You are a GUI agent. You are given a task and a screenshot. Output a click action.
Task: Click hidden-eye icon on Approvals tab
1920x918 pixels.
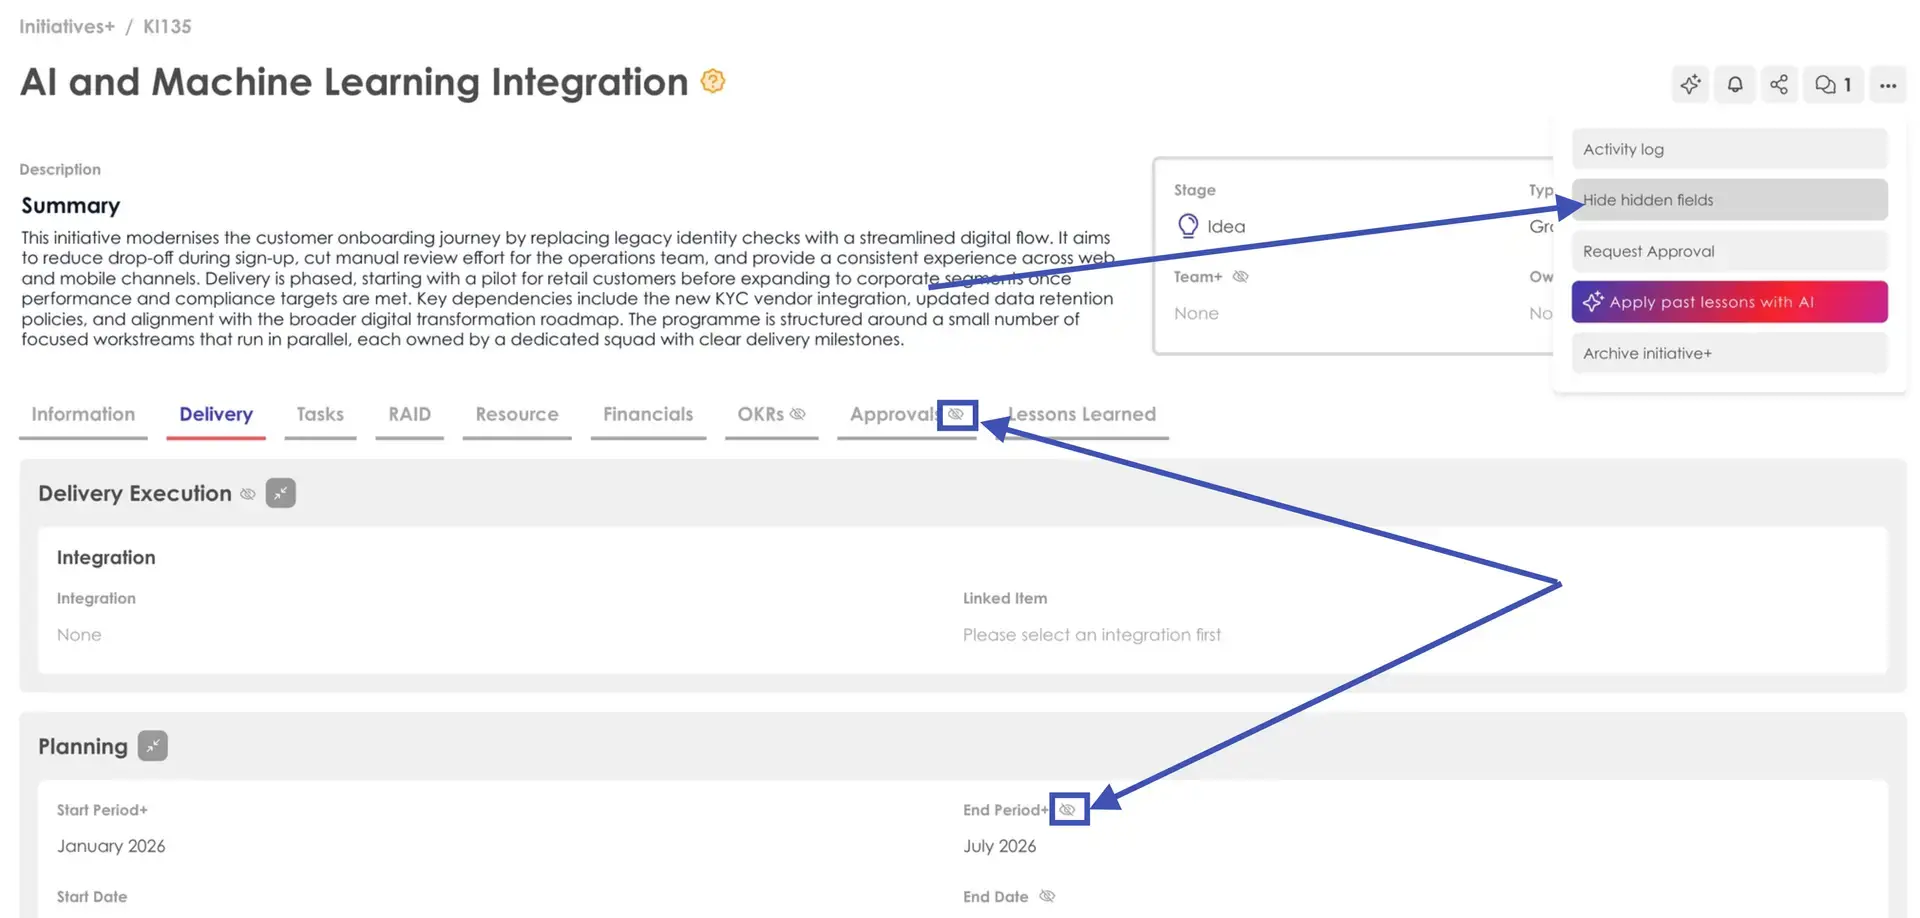(x=957, y=414)
